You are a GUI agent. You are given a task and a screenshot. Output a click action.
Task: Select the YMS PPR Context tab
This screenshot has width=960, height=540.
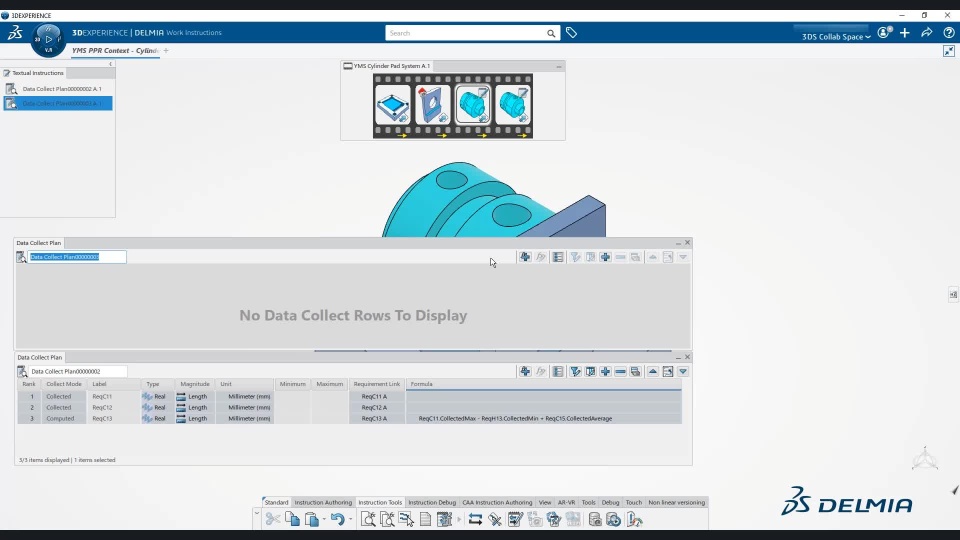click(x=115, y=51)
